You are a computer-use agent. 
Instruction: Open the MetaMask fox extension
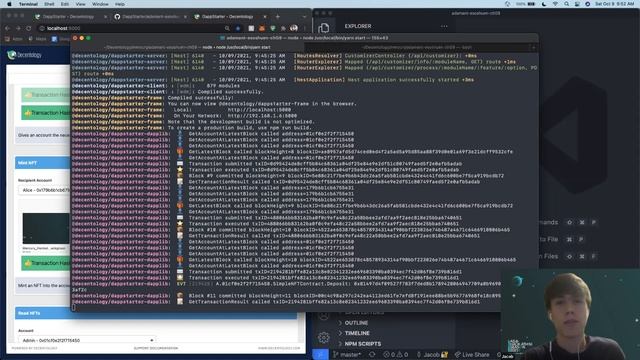pyautogui.click(x=262, y=28)
